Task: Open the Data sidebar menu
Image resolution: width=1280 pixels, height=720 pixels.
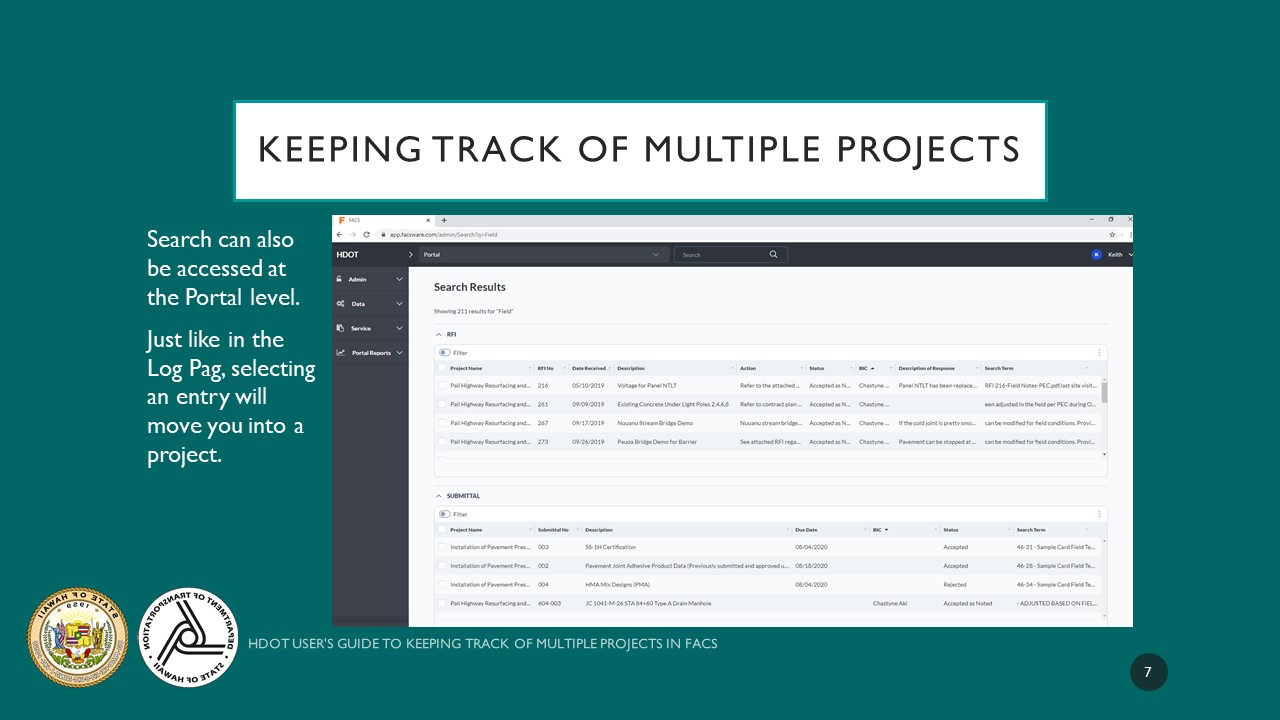Action: (x=370, y=303)
